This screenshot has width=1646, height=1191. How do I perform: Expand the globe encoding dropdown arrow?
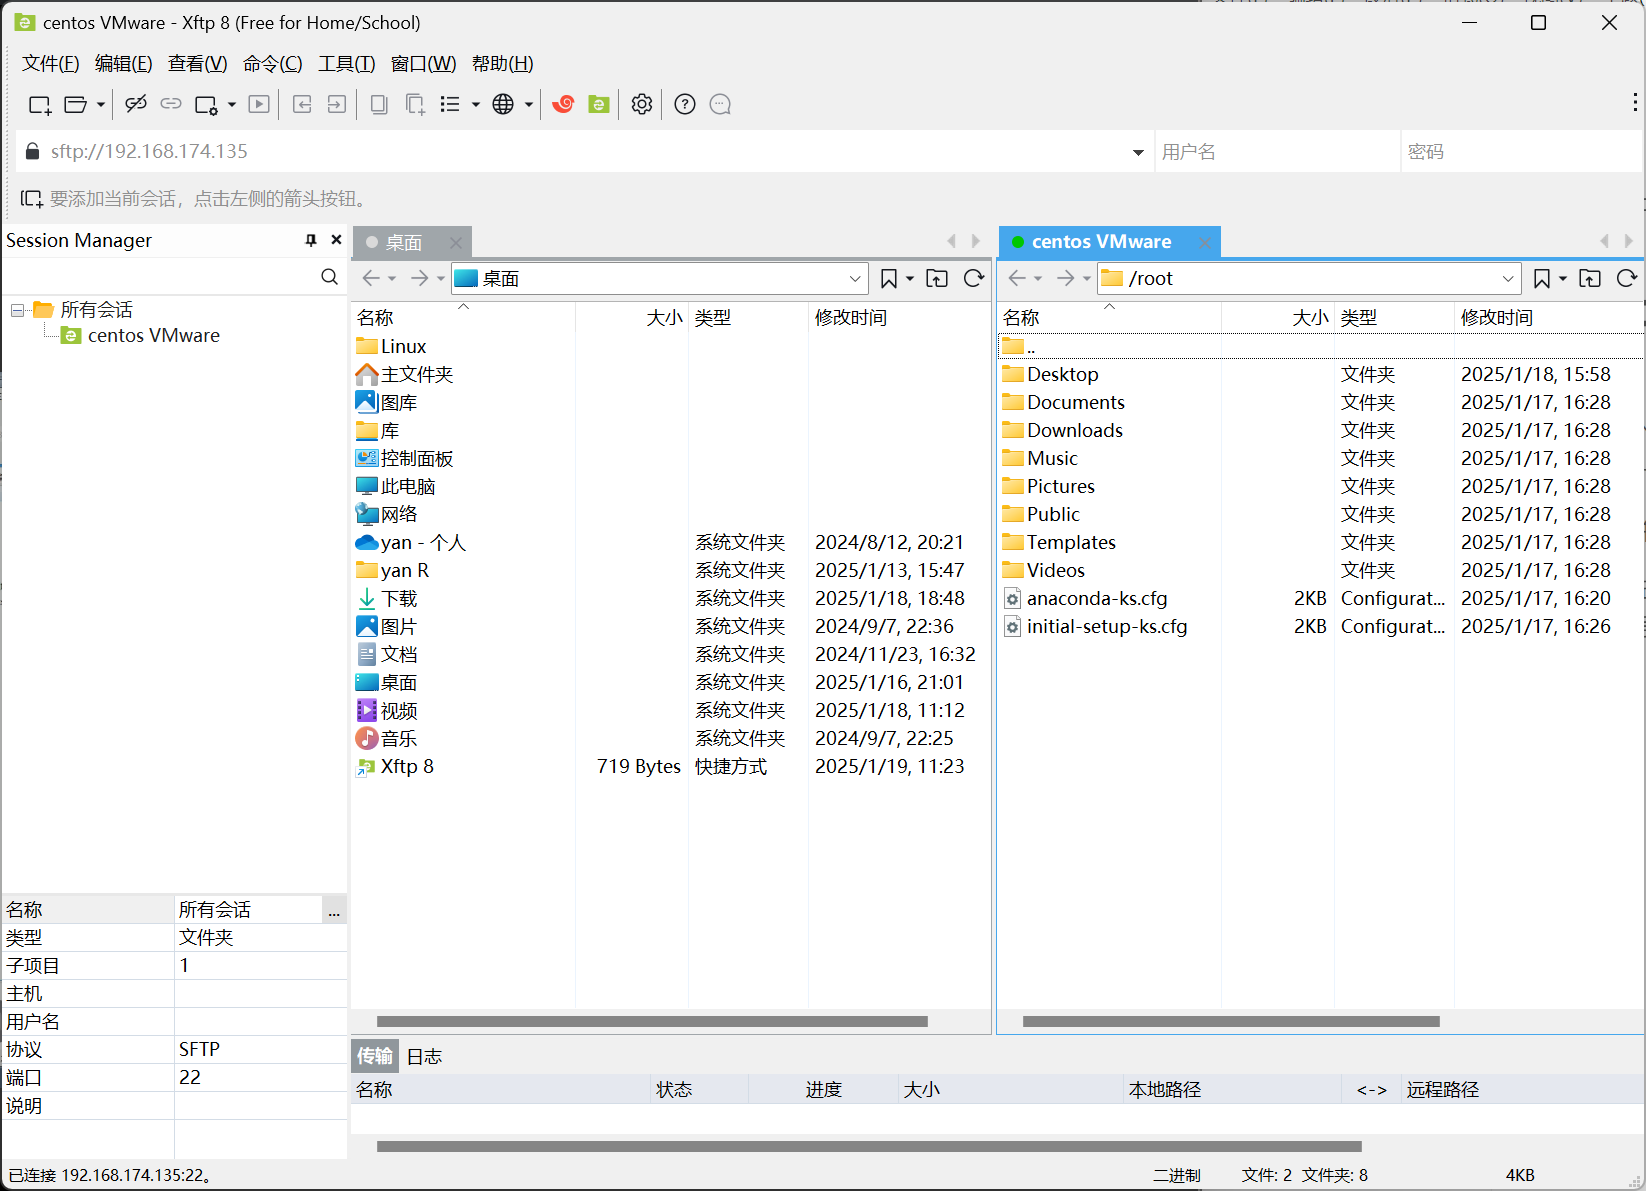pos(529,104)
